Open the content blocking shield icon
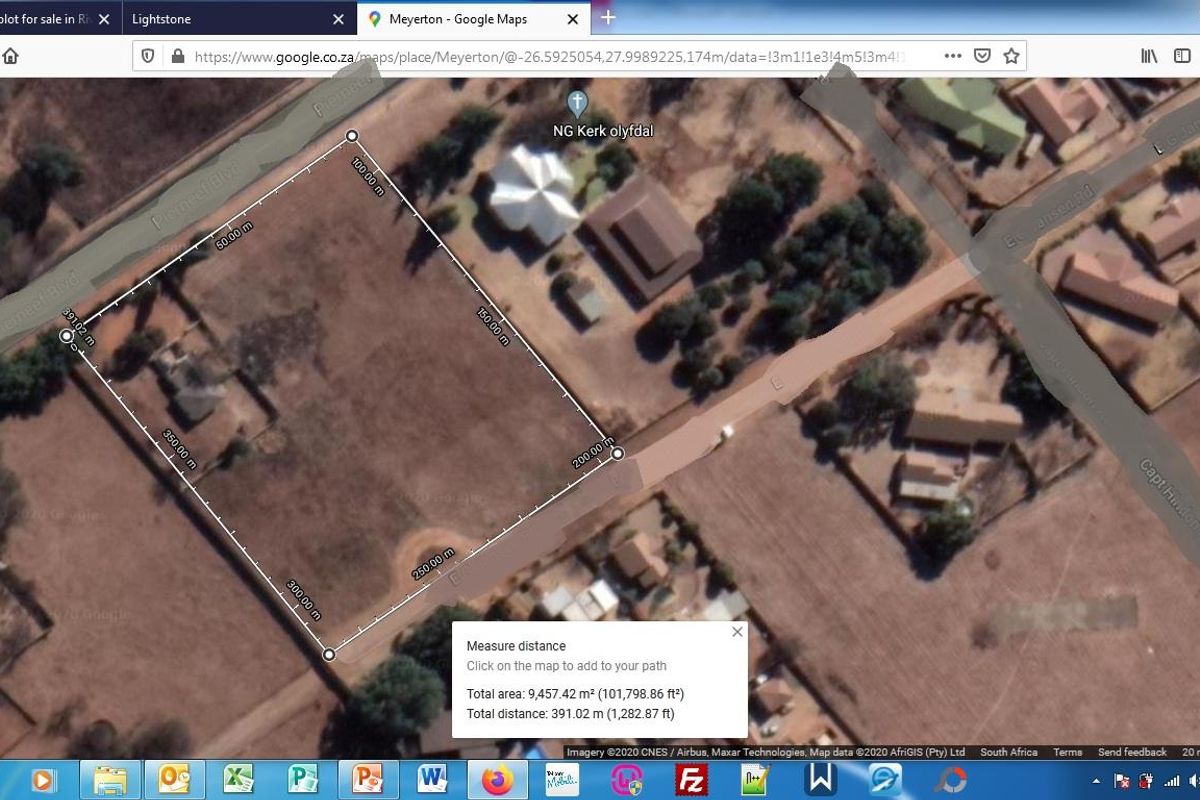 148,56
